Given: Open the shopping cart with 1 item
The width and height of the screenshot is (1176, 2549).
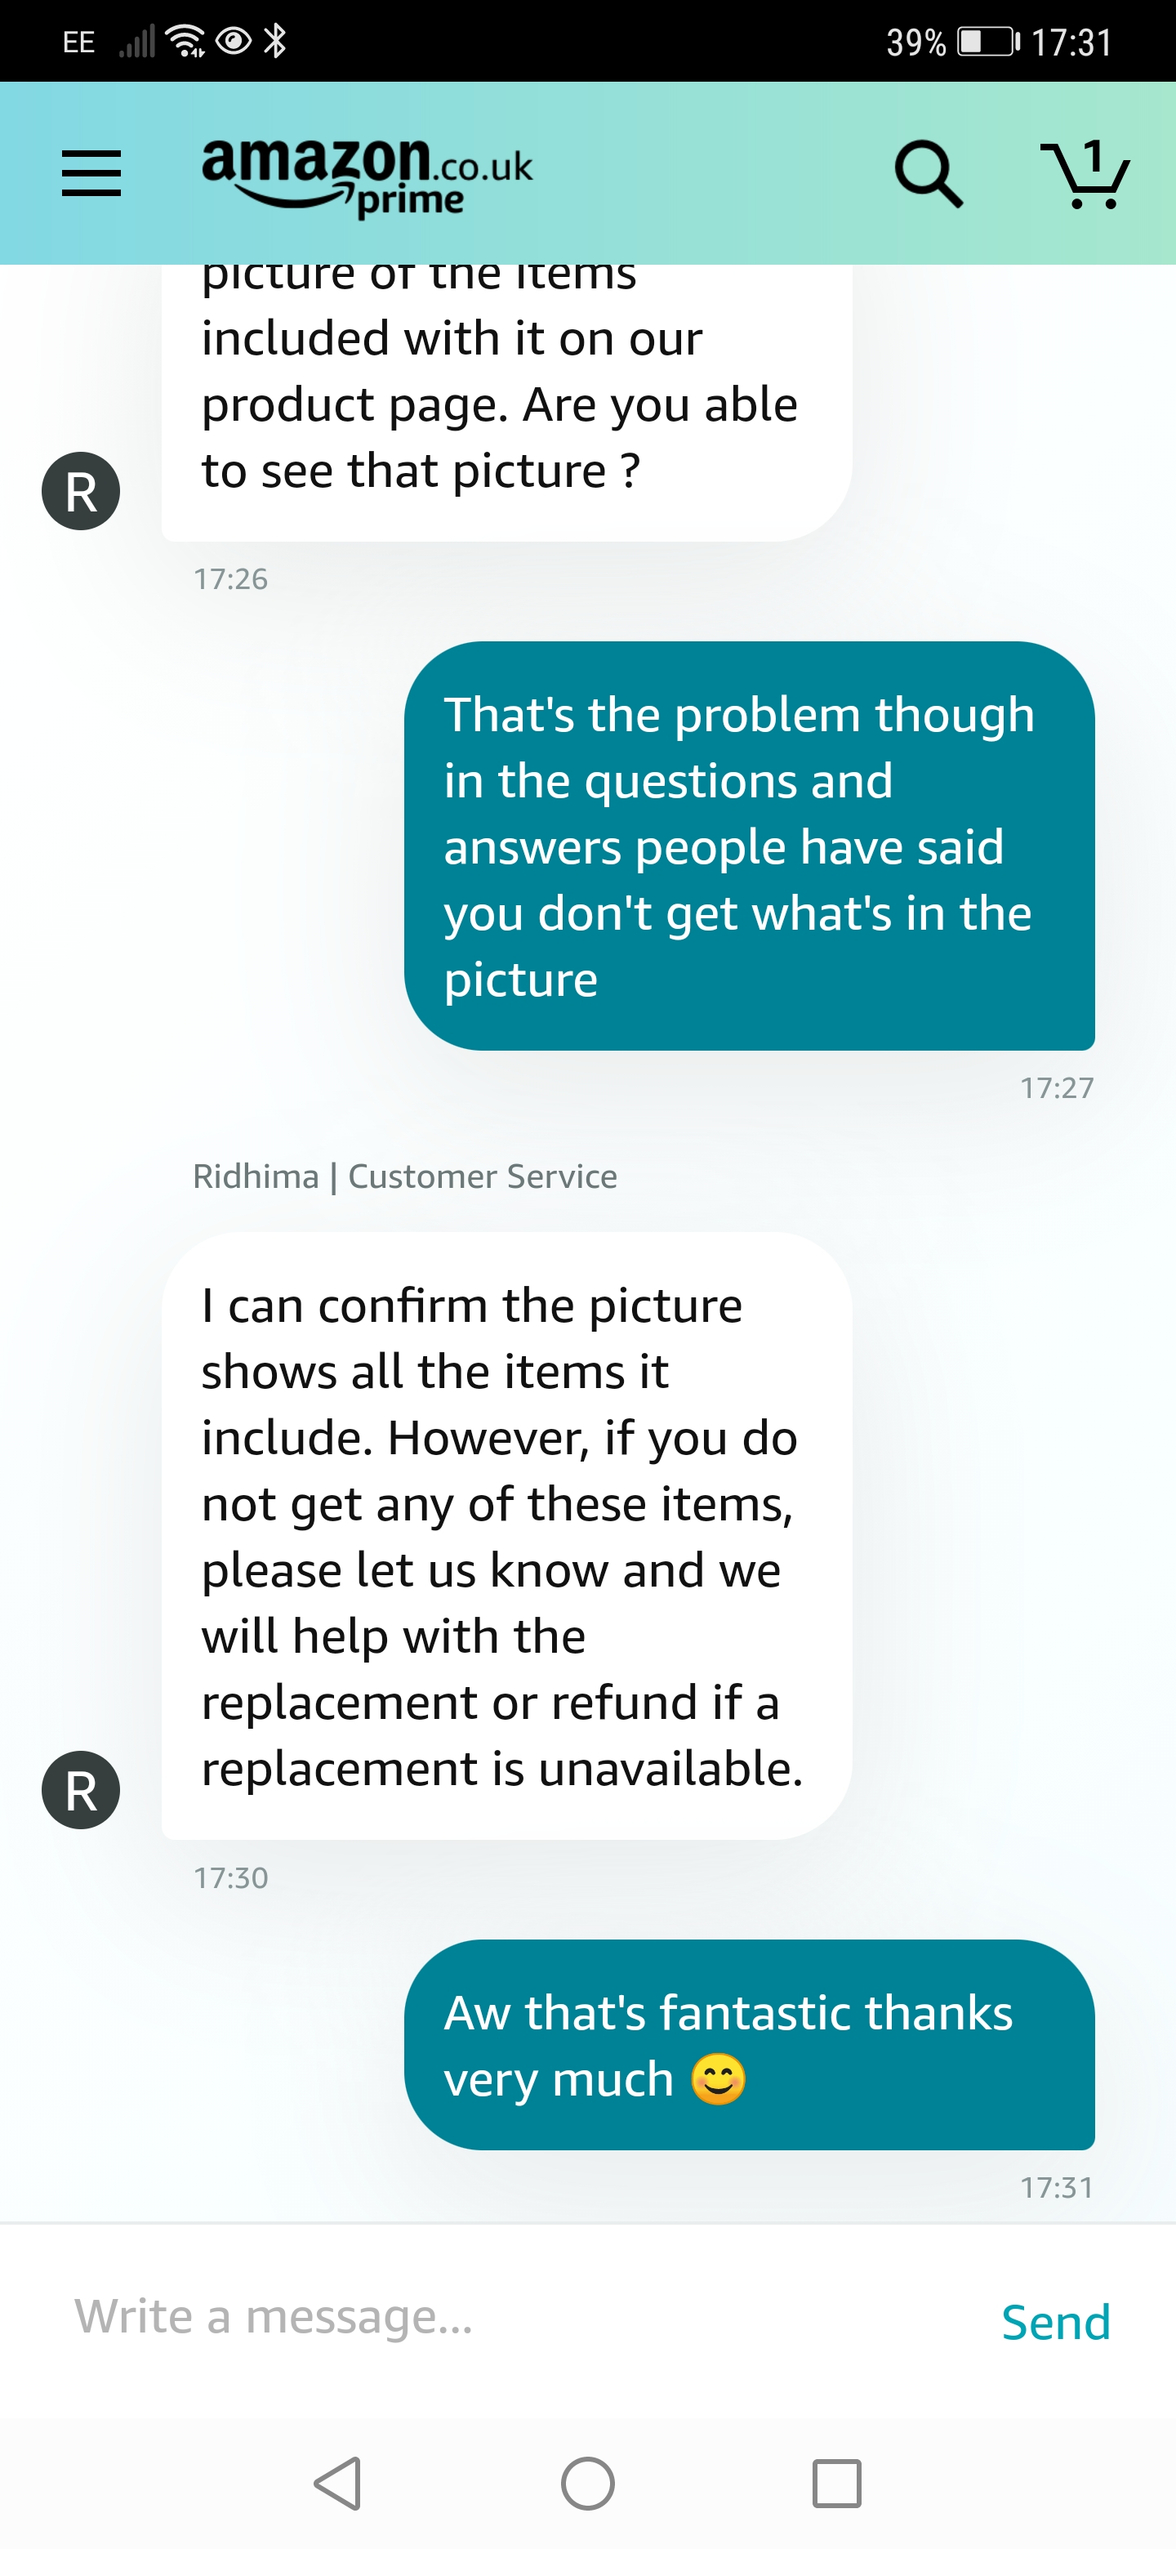Looking at the screenshot, I should (1087, 174).
